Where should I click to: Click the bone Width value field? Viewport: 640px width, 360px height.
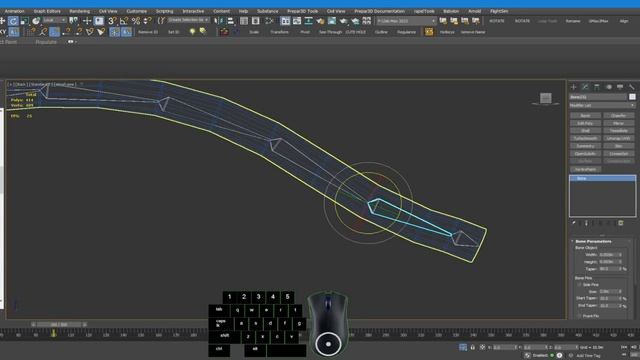pyautogui.click(x=608, y=255)
